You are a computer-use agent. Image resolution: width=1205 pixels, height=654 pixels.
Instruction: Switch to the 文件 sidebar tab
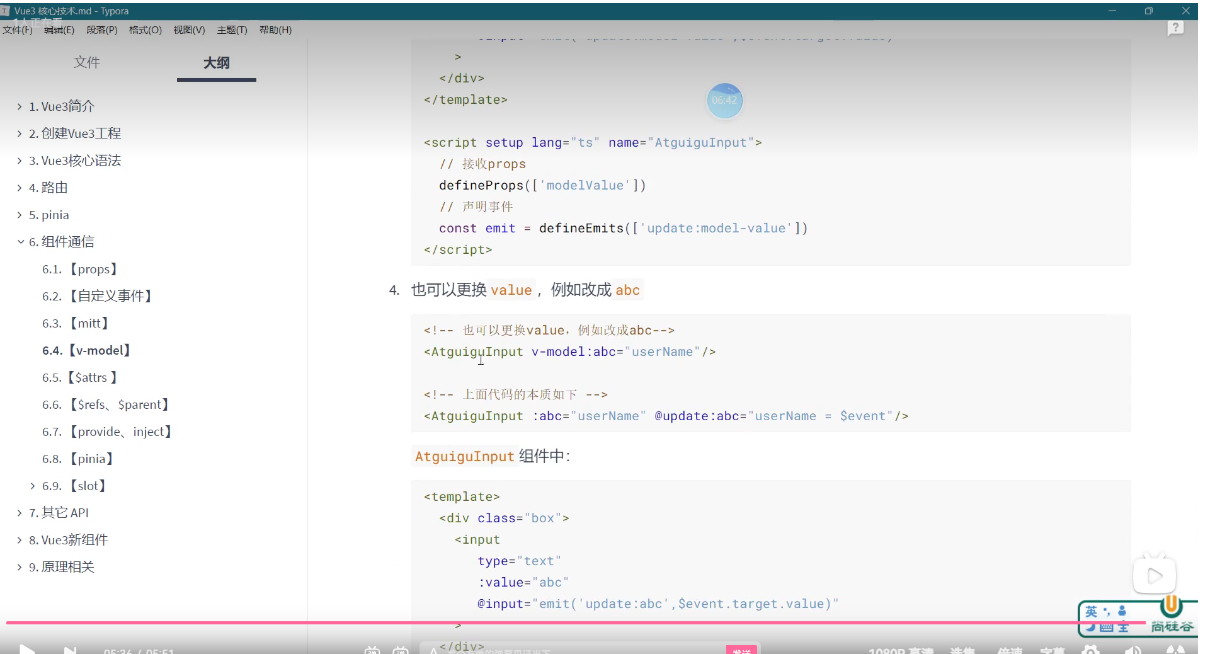click(87, 62)
